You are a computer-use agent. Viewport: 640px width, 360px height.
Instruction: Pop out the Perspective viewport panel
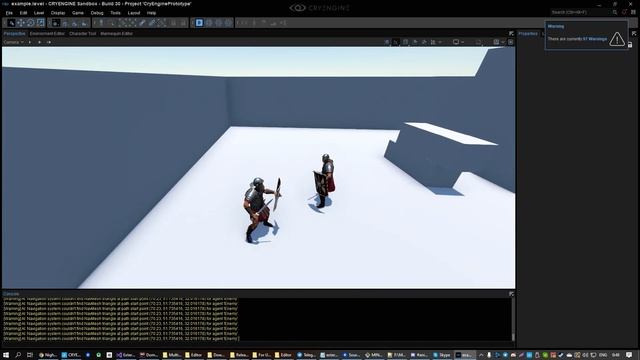point(511,33)
